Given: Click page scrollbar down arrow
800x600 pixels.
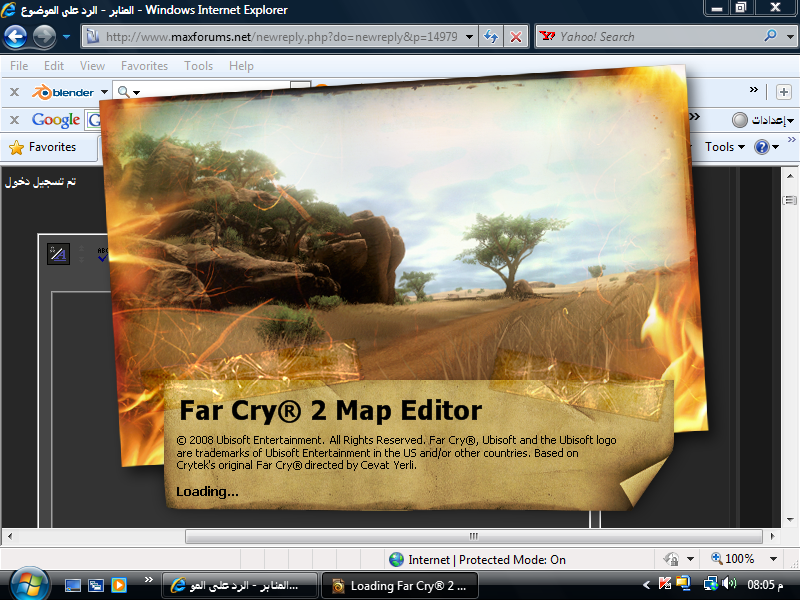Looking at the screenshot, I should point(790,520).
